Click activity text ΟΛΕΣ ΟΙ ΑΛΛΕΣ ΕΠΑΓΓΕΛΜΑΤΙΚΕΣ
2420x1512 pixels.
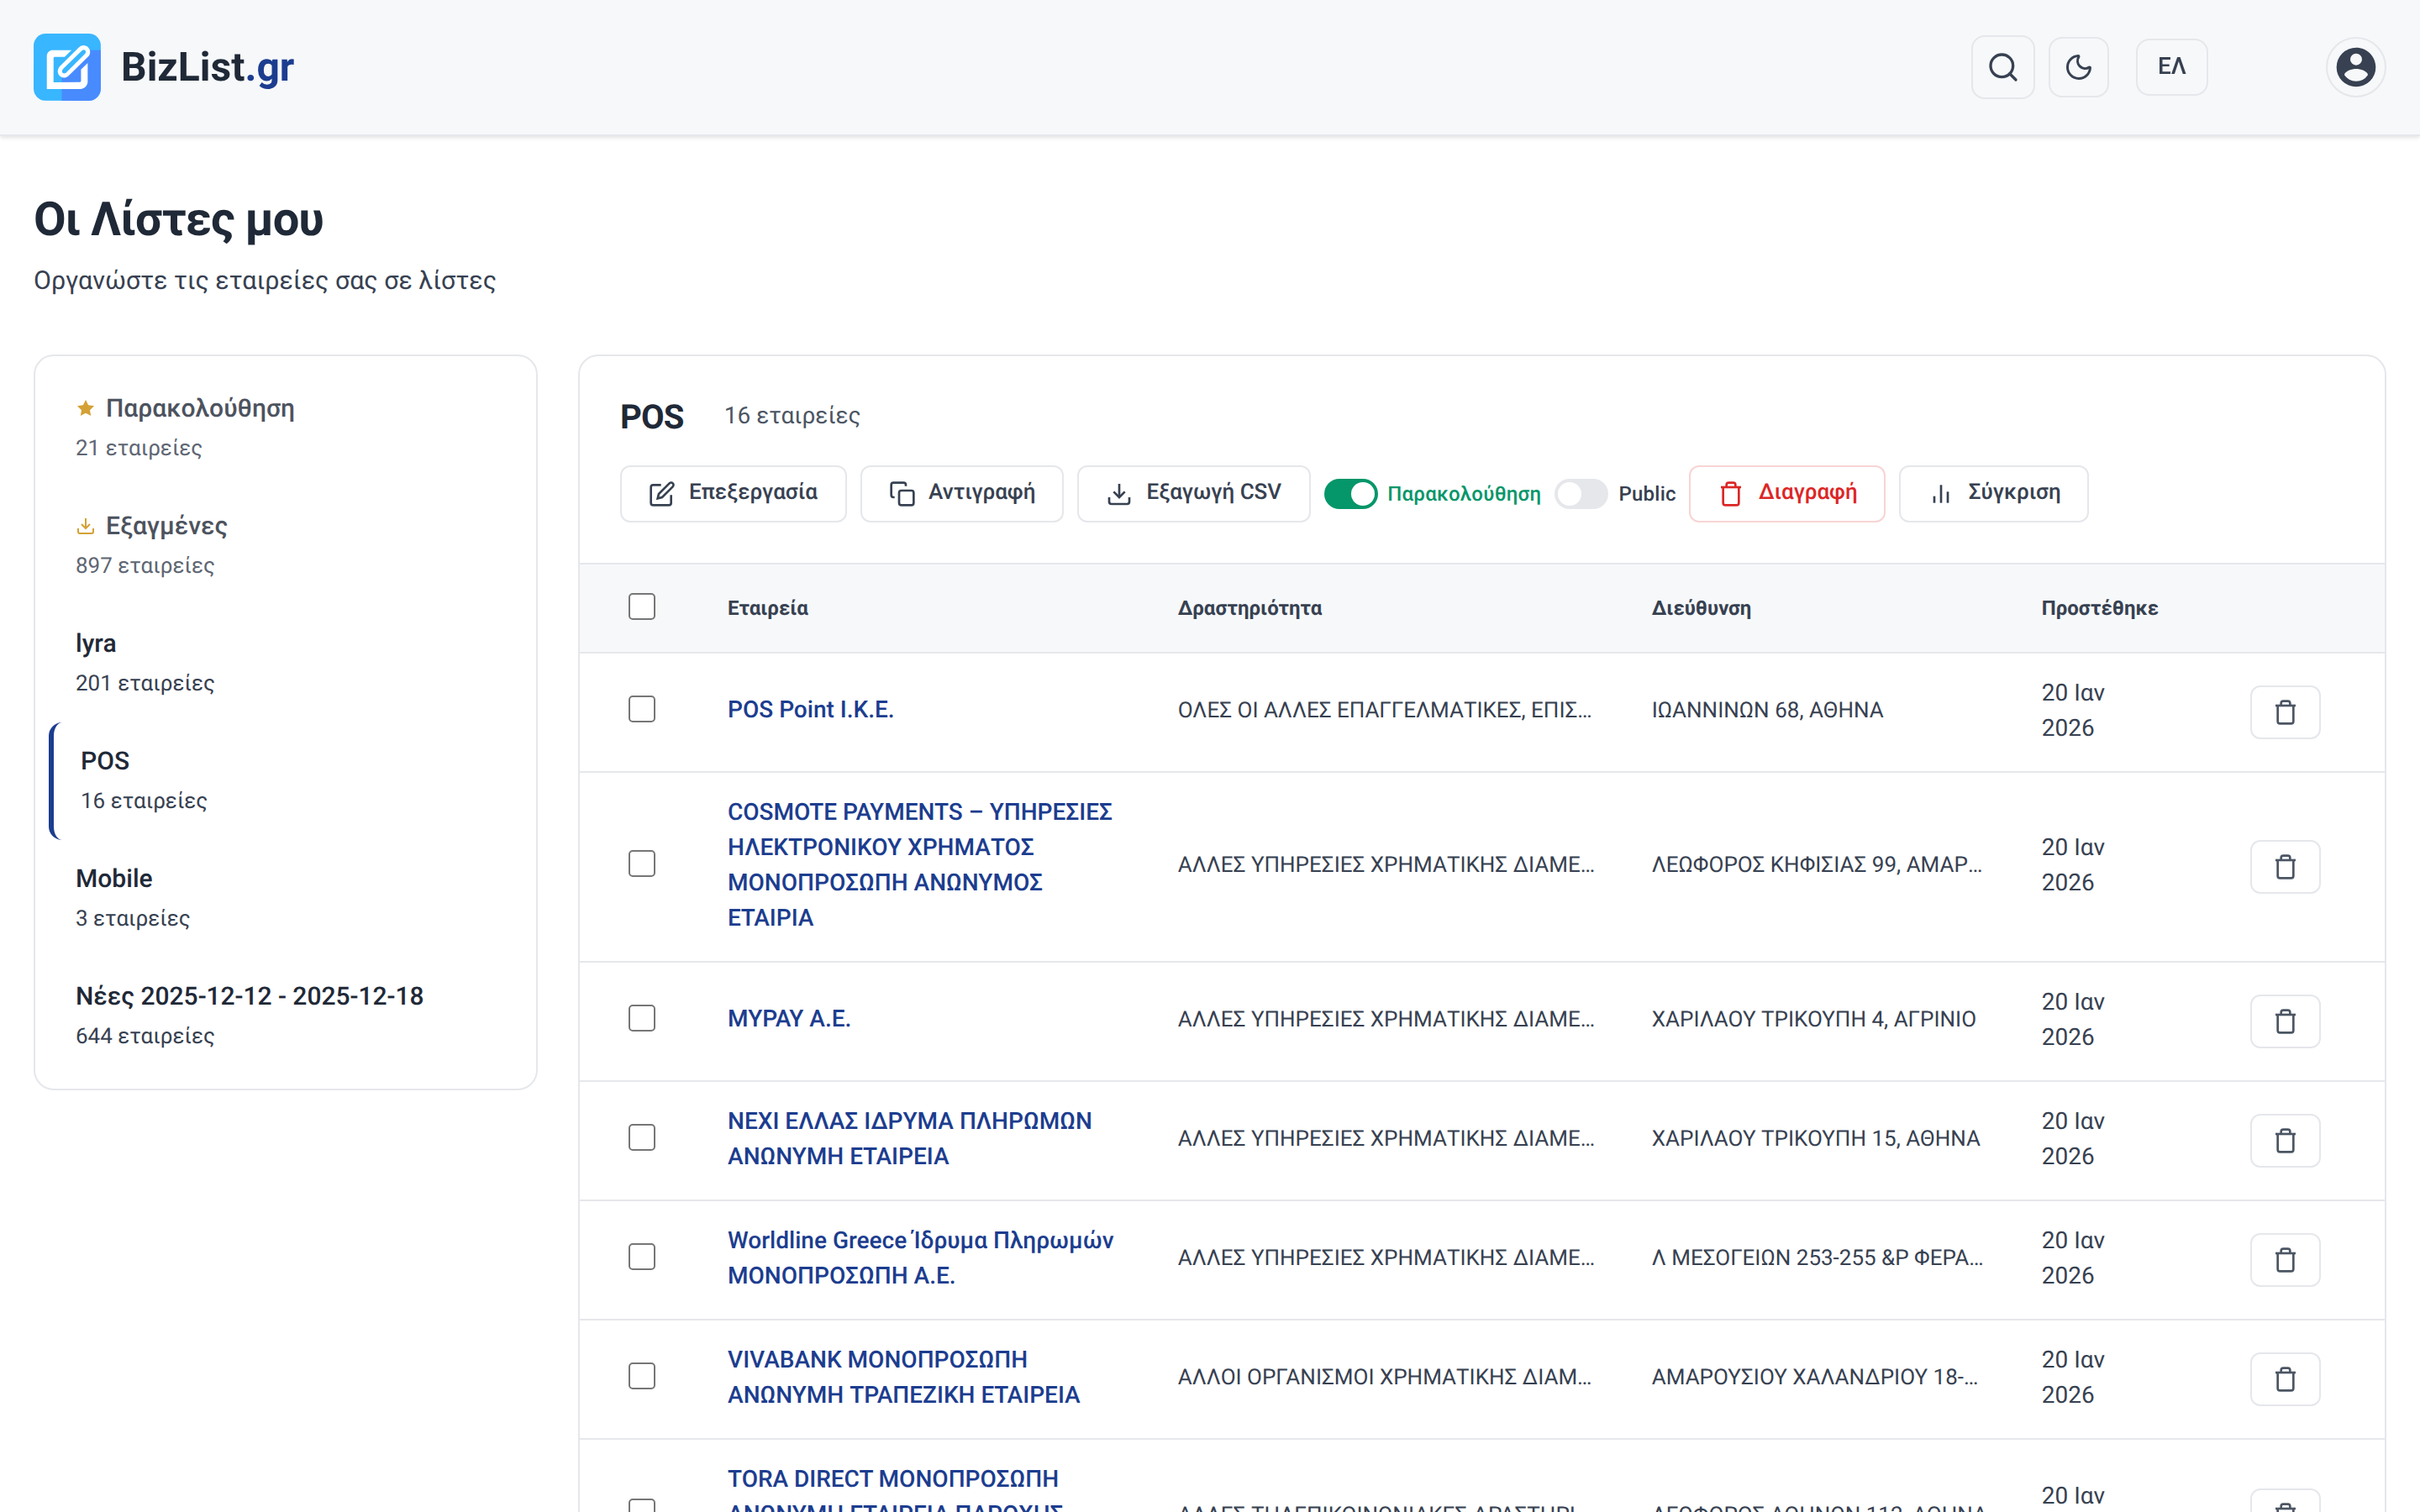pyautogui.click(x=1384, y=709)
